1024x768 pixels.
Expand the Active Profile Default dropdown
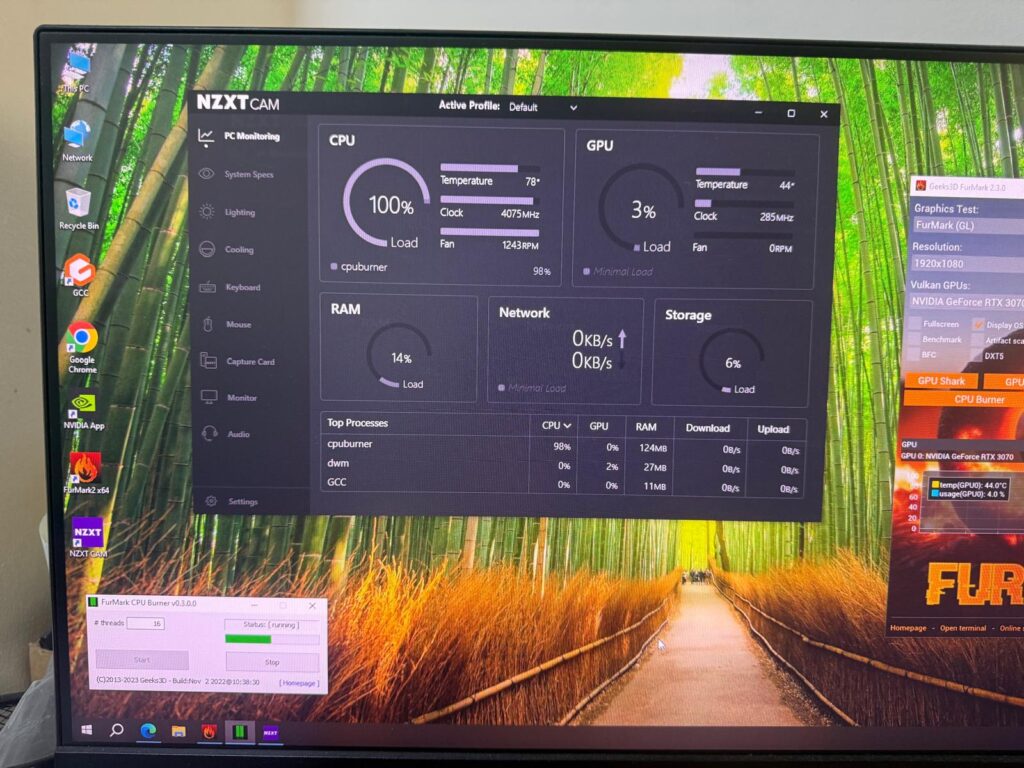543,107
